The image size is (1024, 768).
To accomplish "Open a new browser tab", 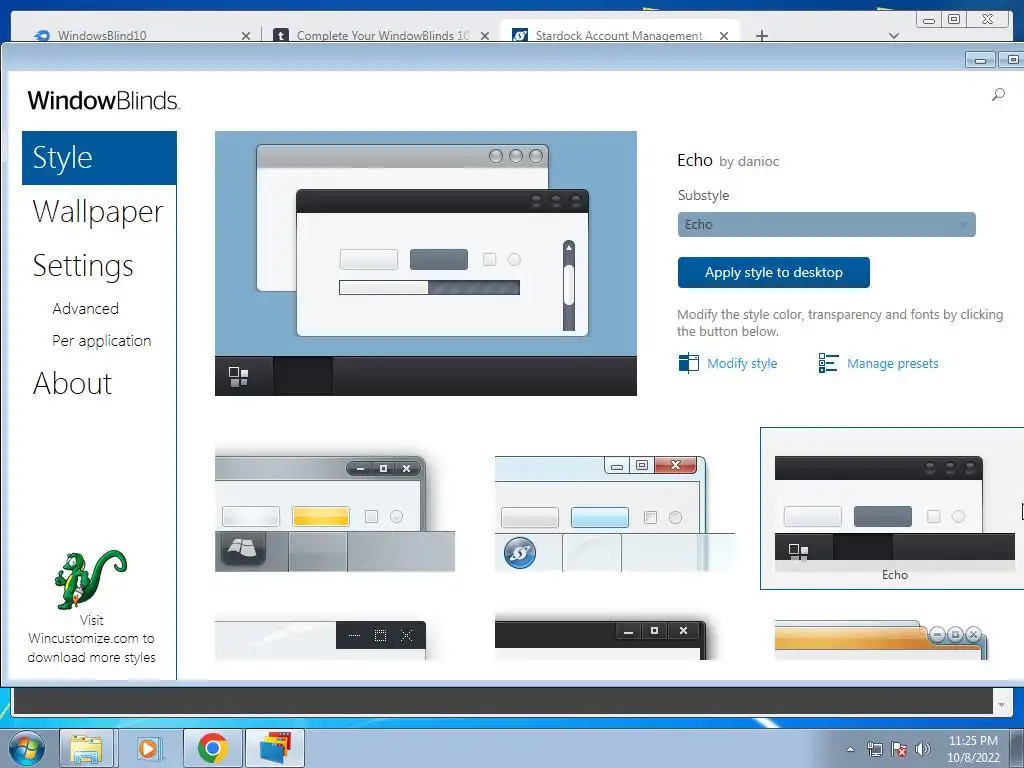I will [x=761, y=36].
